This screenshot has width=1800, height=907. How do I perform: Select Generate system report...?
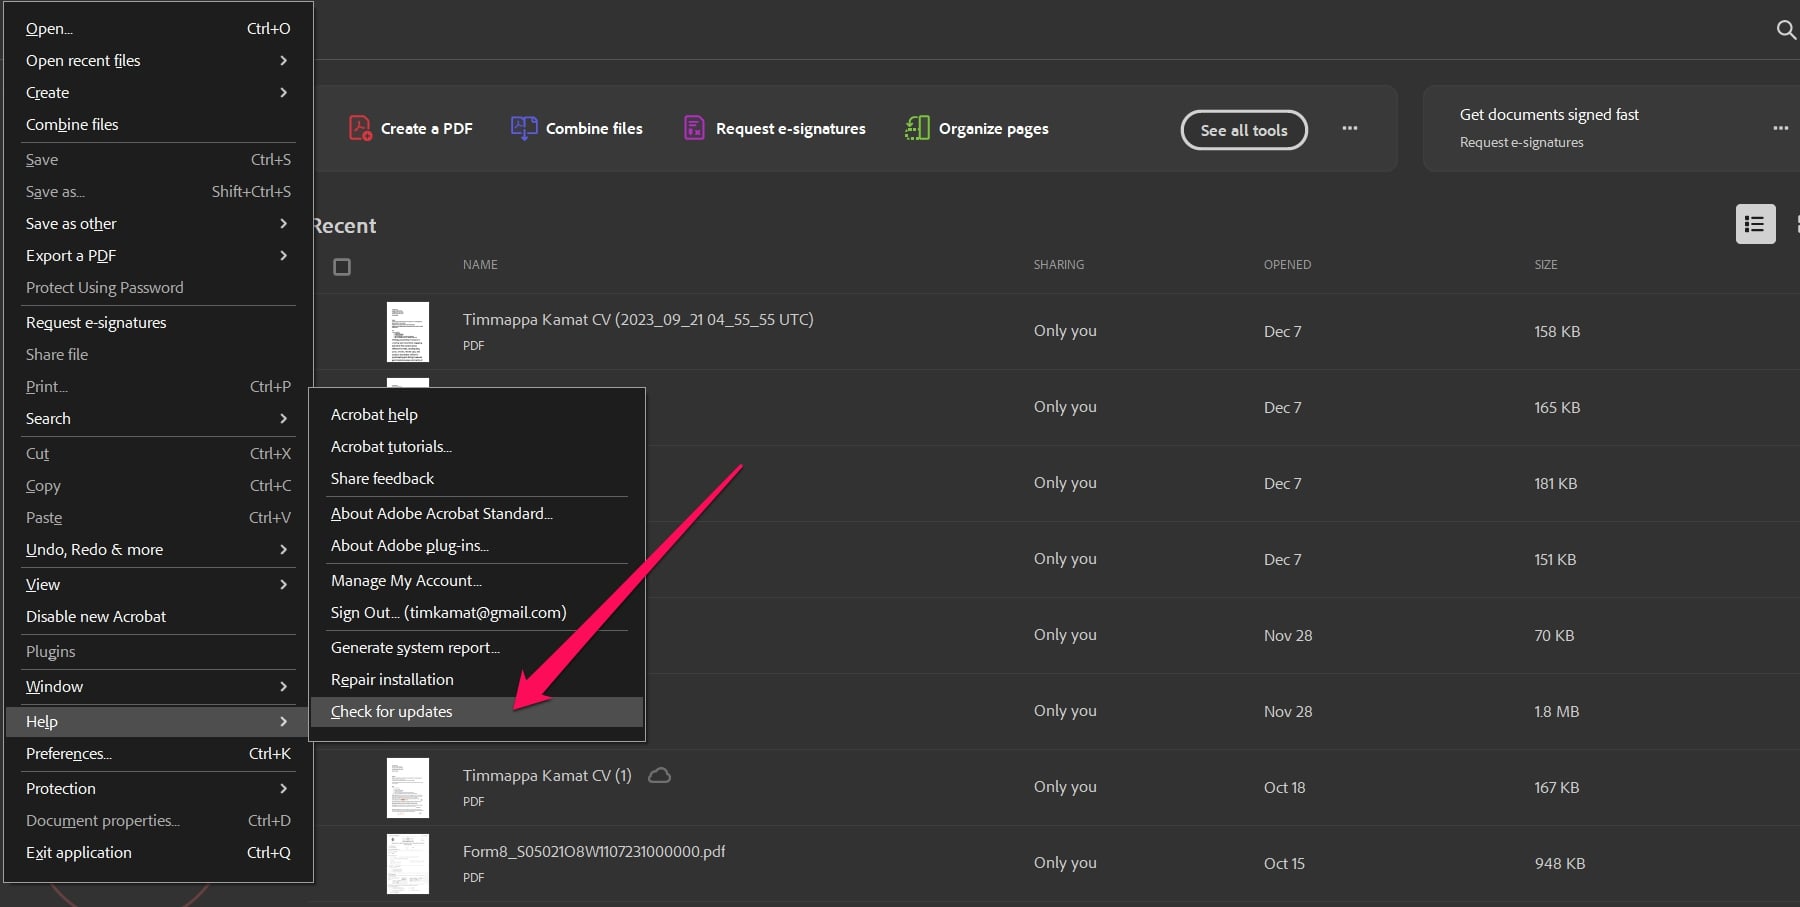(477, 647)
